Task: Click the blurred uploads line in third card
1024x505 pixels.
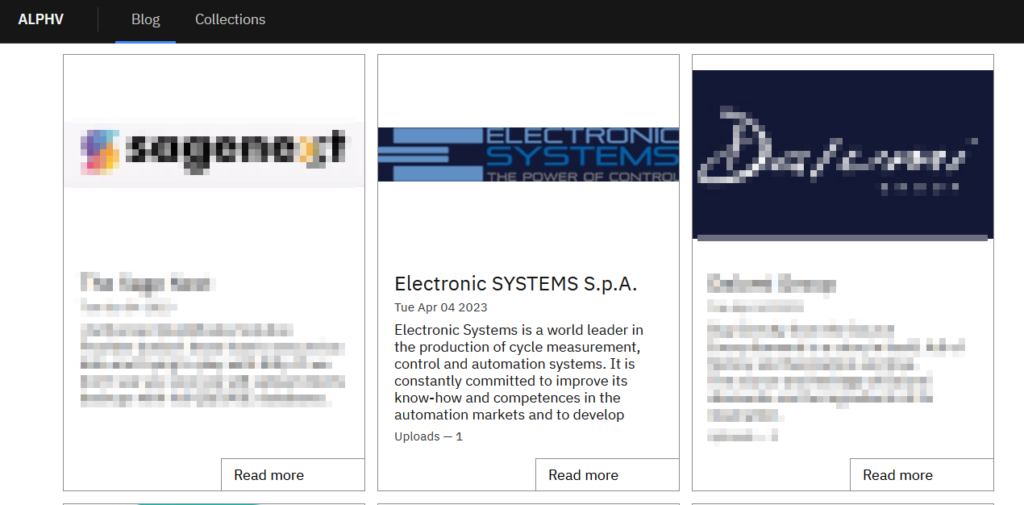Action: (x=742, y=436)
